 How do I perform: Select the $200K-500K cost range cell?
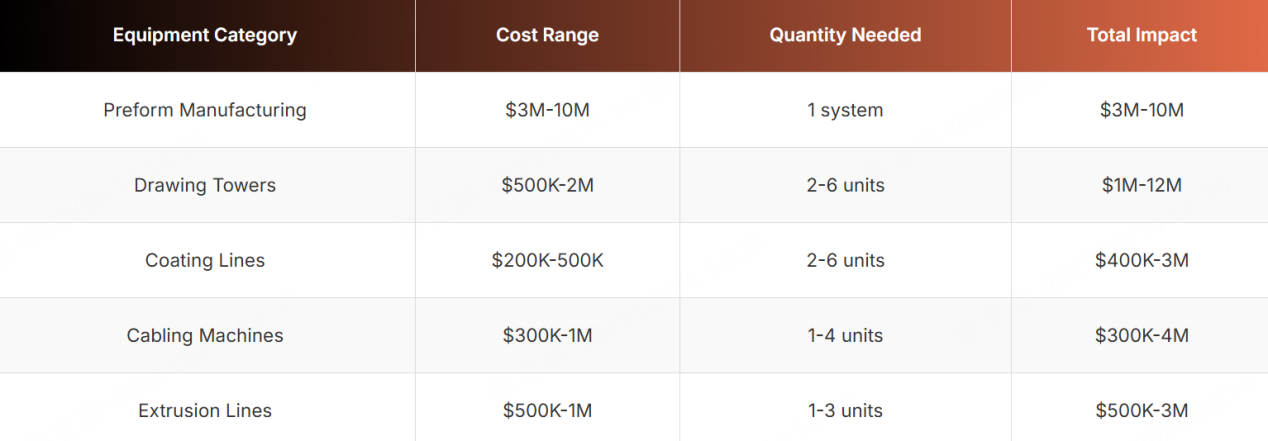tap(547, 260)
